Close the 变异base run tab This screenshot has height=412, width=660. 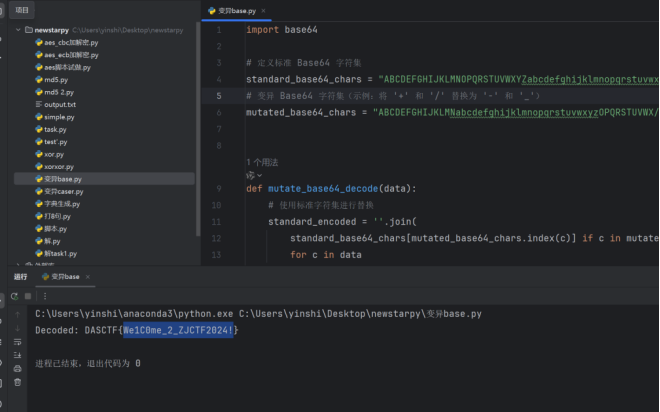[x=88, y=277]
